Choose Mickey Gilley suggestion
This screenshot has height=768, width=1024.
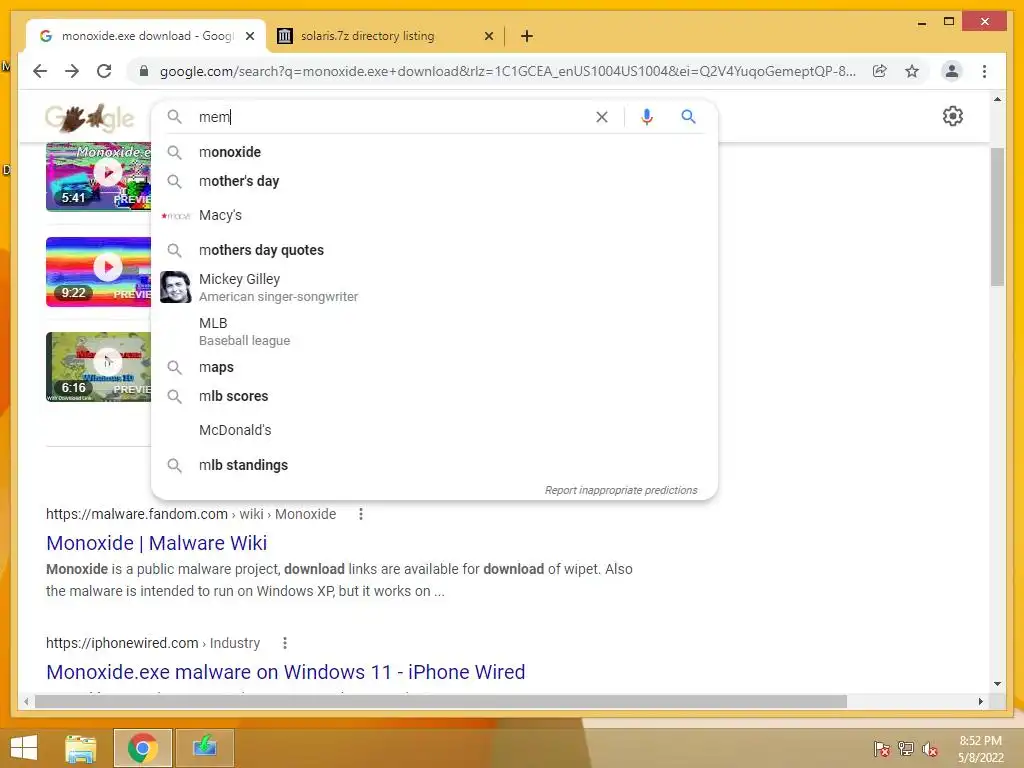click(434, 287)
